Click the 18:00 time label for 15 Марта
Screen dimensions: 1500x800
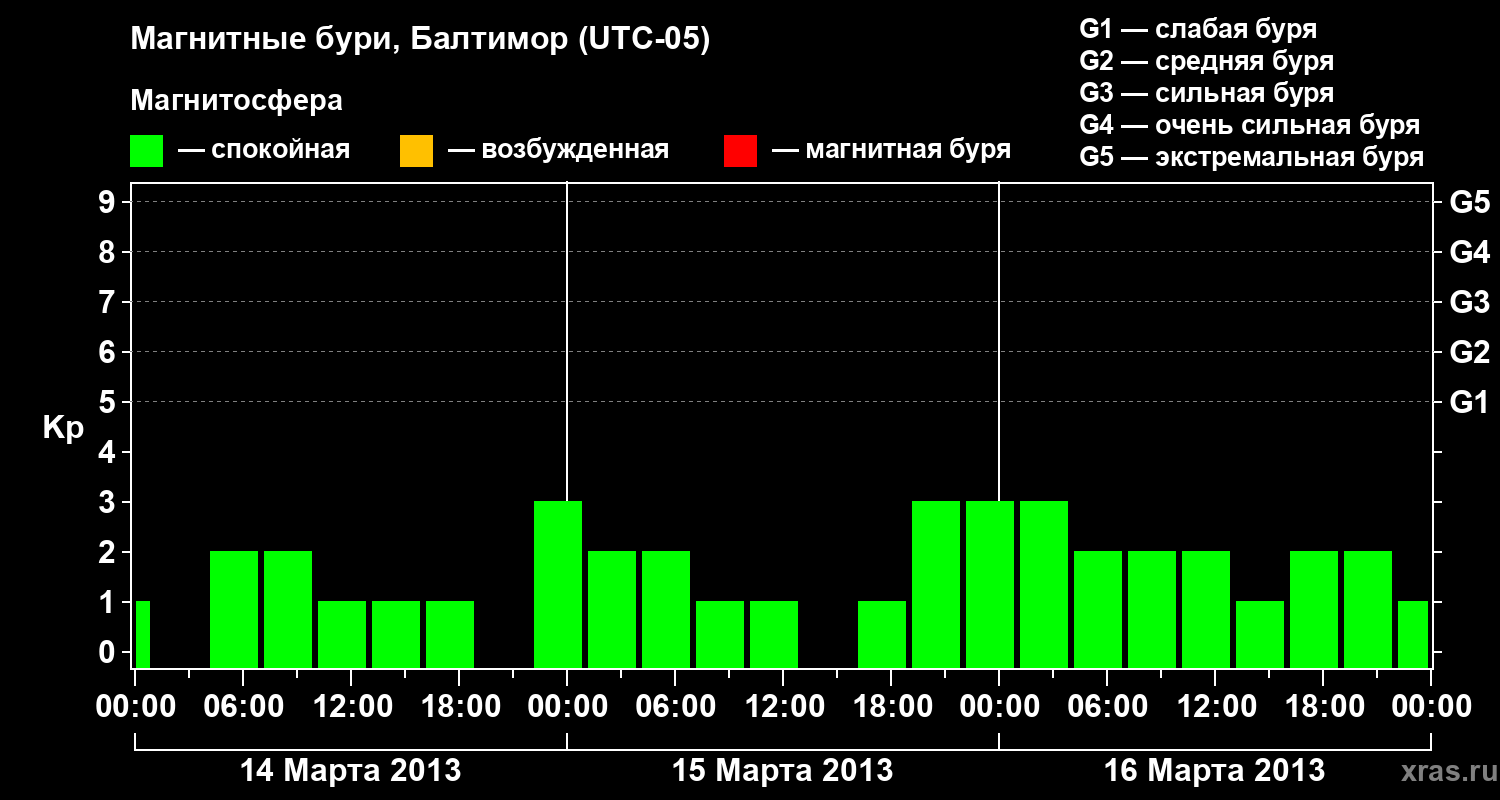coord(891,707)
